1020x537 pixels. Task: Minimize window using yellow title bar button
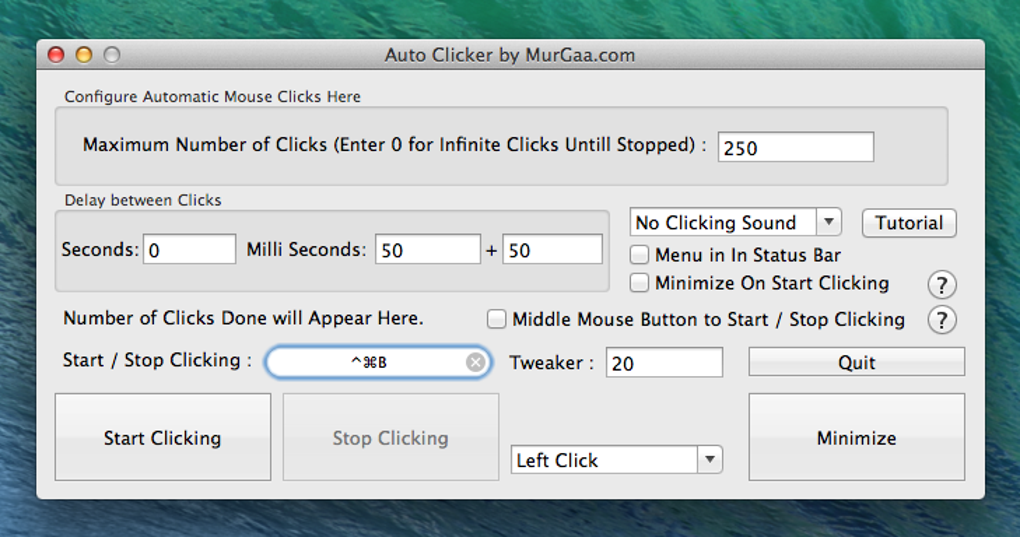(84, 55)
